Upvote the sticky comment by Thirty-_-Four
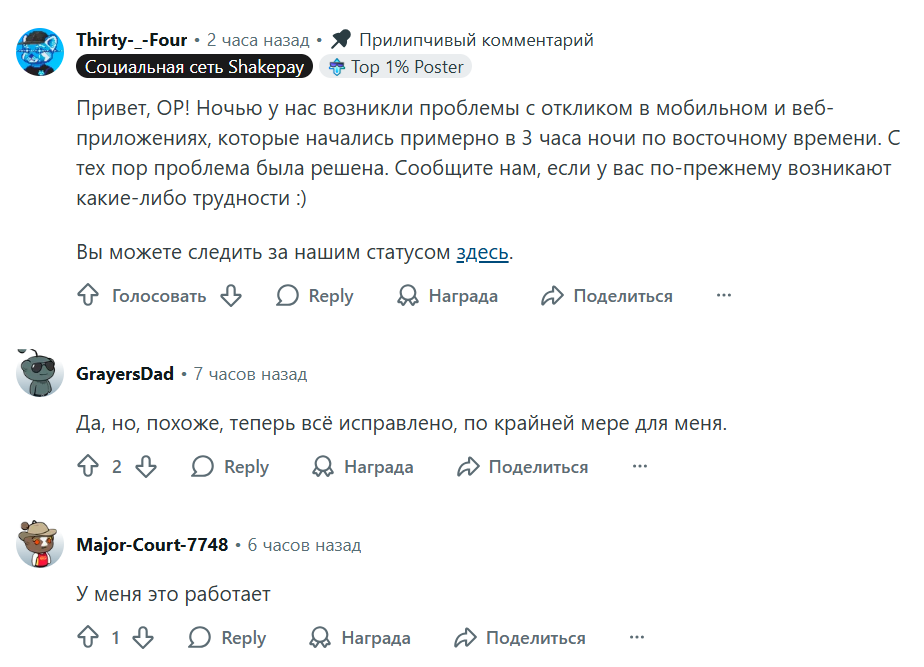Screen dimensions: 924x667 (86, 296)
